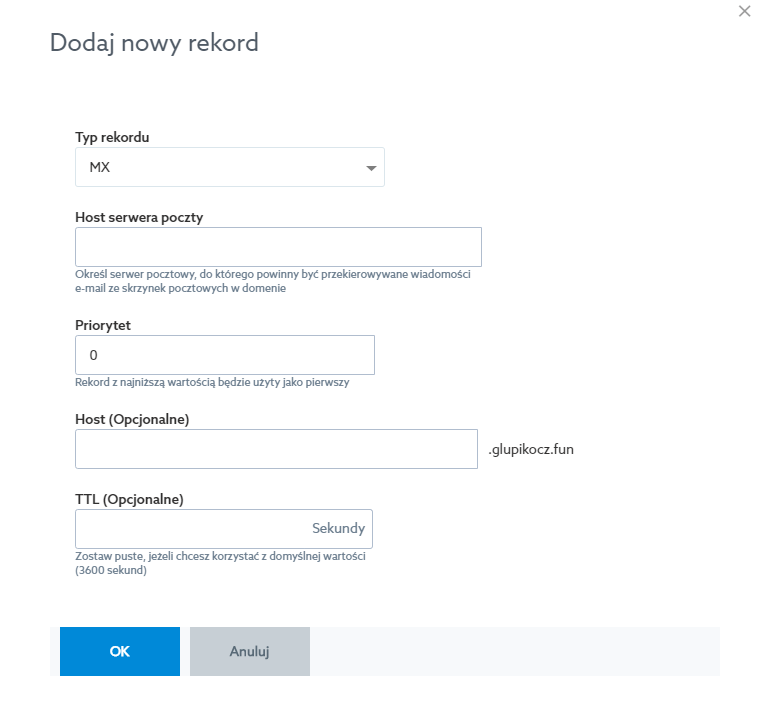
Task: Focus the TTL (Opcjonalne) input box
Action: tap(190, 529)
